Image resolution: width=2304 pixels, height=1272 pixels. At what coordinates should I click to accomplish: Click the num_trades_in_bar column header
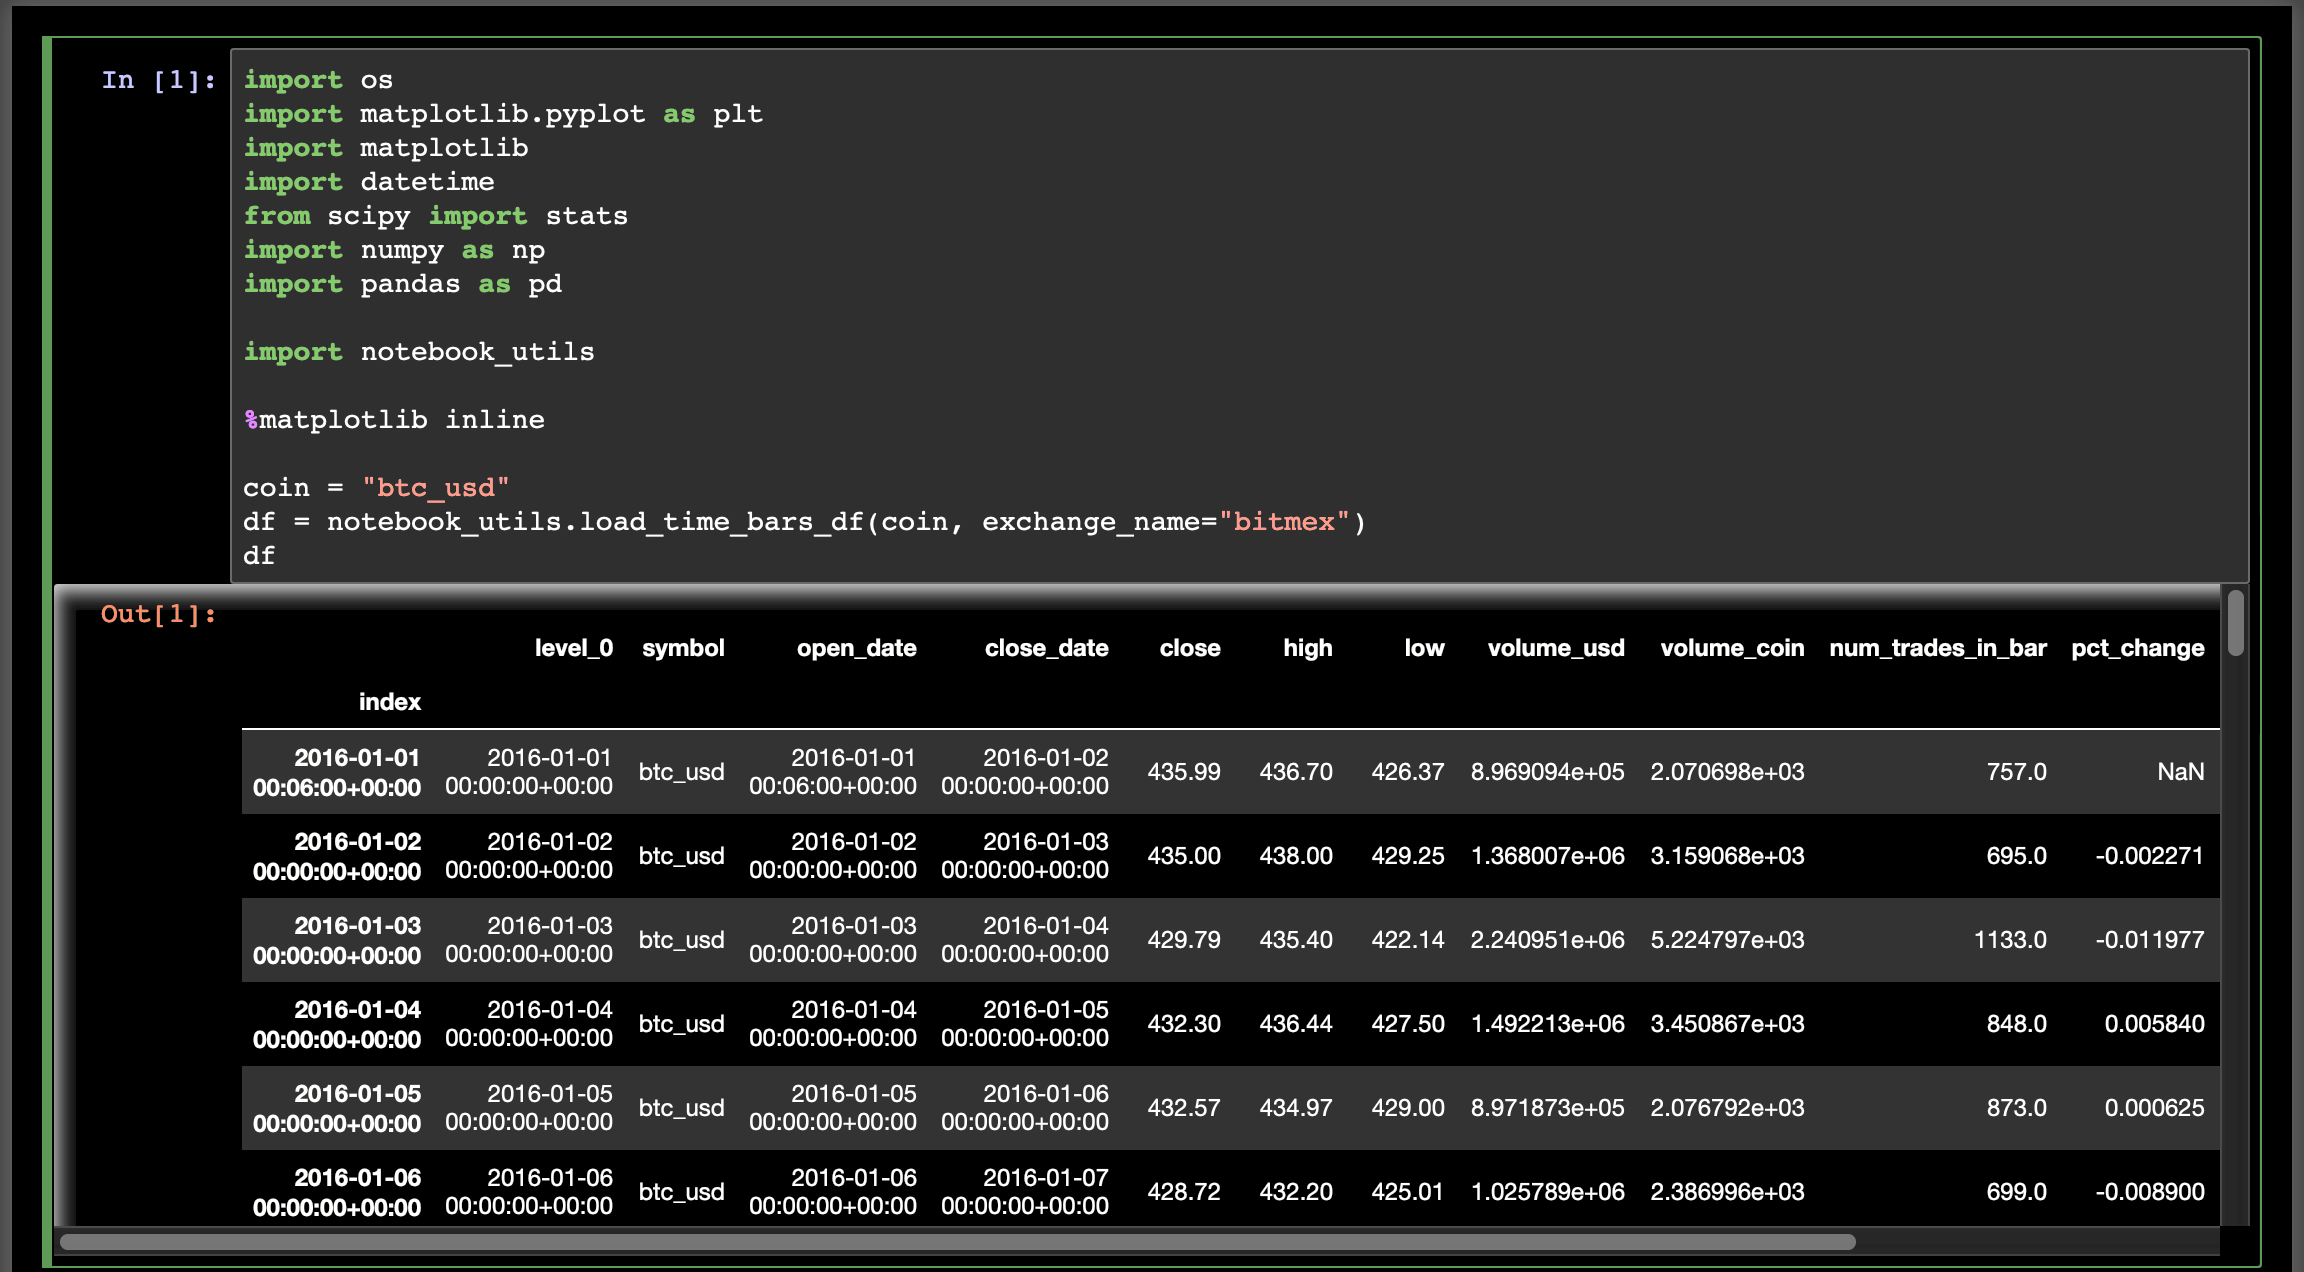click(1937, 648)
